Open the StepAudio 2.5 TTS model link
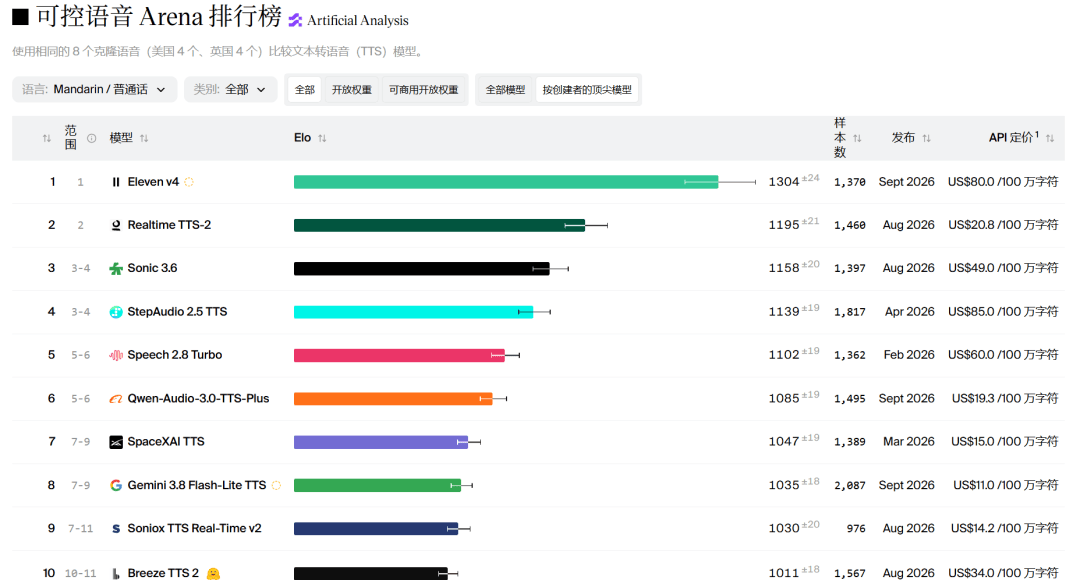 [177, 312]
